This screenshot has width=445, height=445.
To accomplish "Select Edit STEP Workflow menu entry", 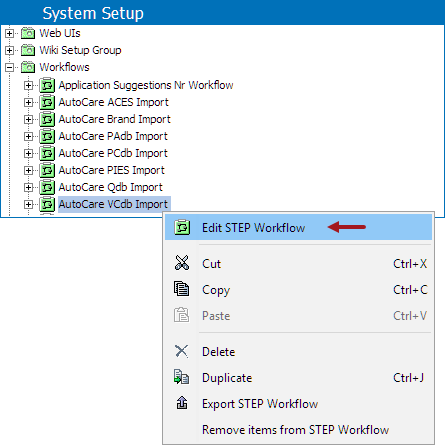I will pos(298,227).
